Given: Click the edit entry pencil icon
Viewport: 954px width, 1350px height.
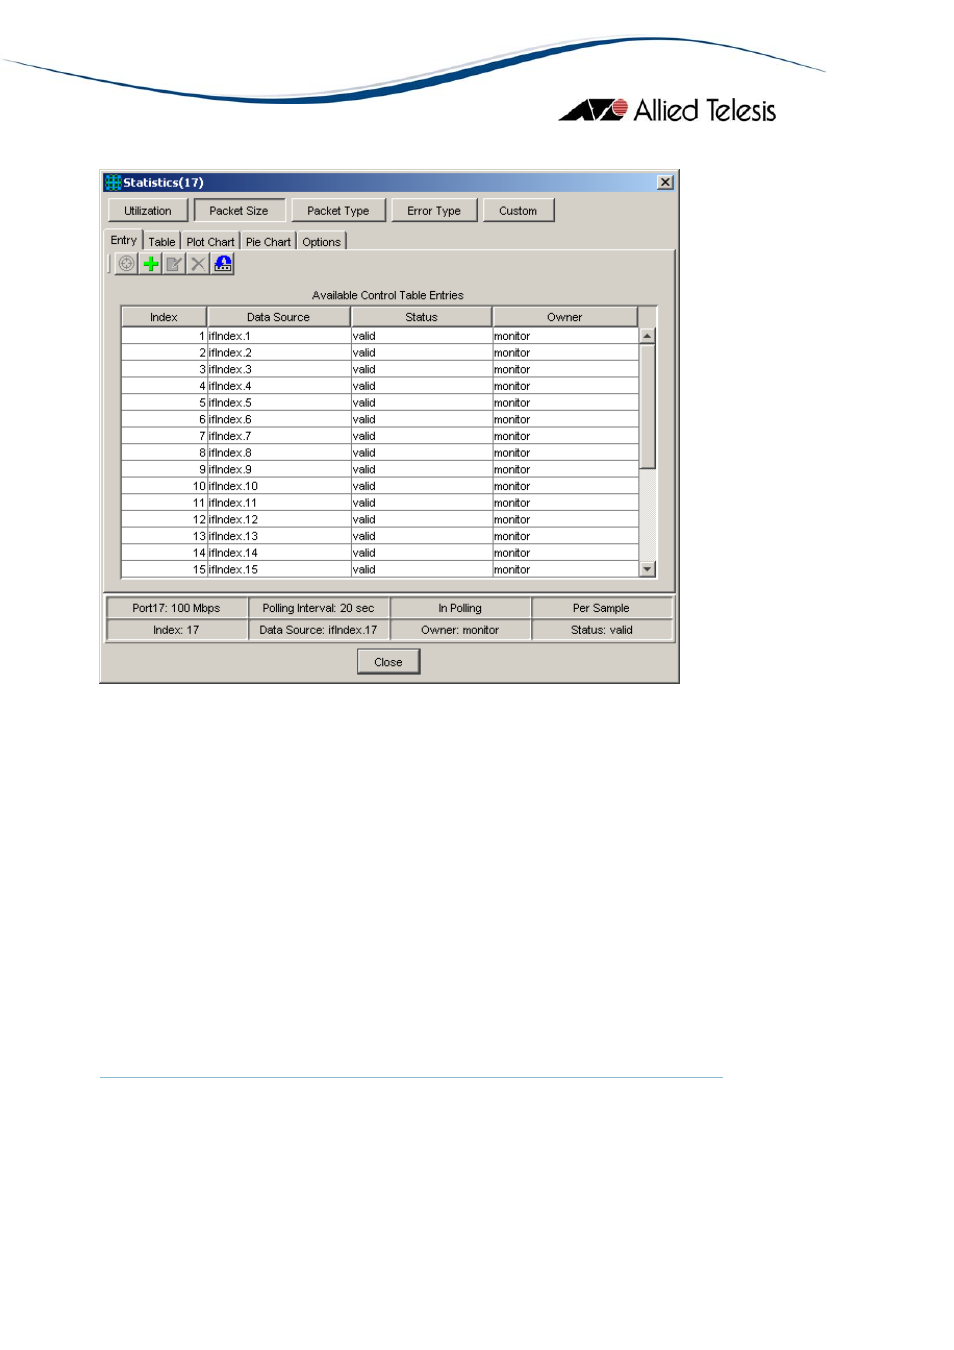Looking at the screenshot, I should [x=174, y=264].
